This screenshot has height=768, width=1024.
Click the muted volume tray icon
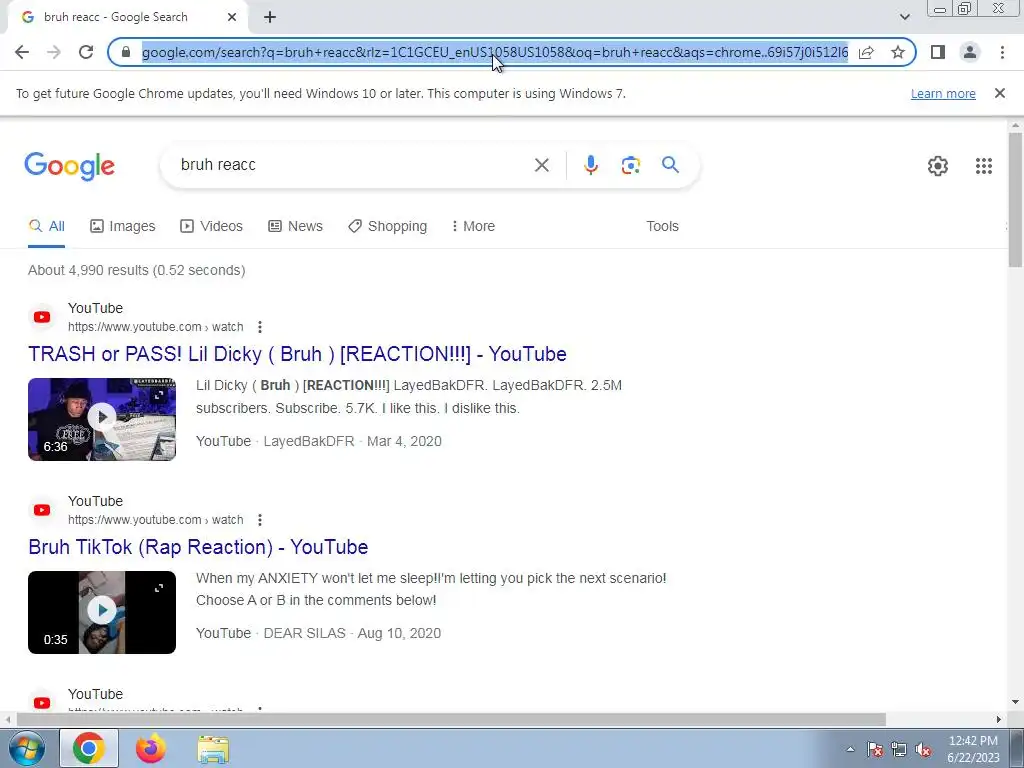pos(923,750)
